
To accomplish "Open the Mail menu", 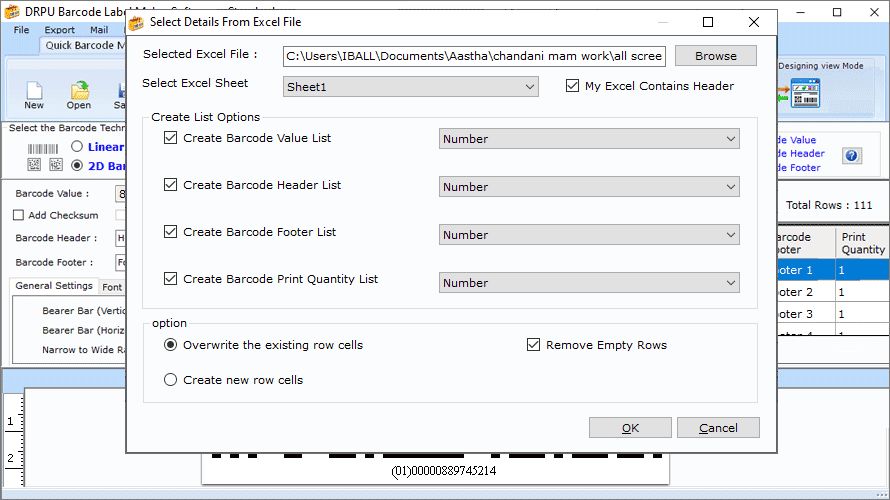I will (99, 30).
